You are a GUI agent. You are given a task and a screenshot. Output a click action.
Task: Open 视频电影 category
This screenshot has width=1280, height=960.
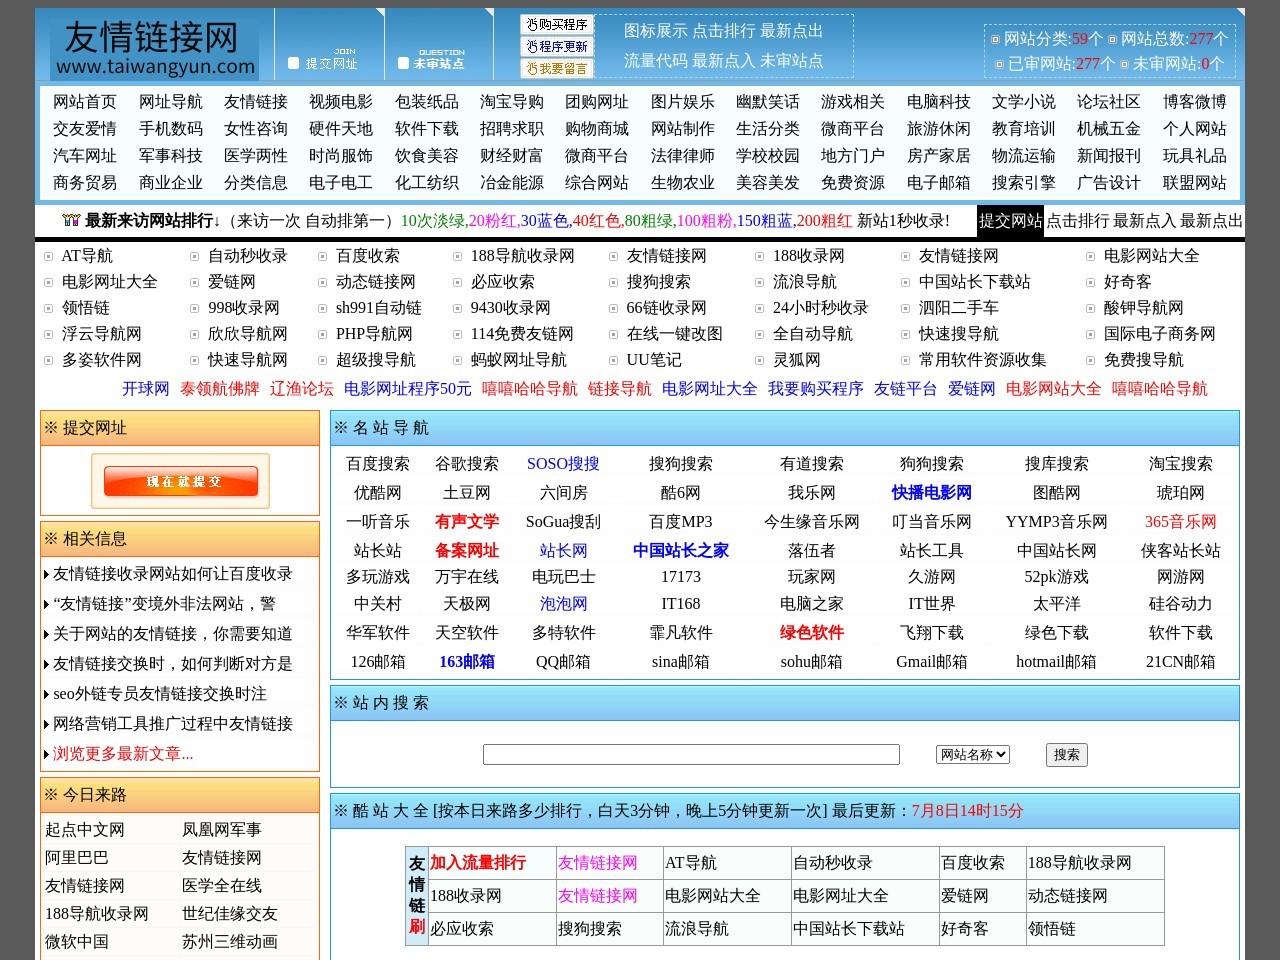pos(341,102)
